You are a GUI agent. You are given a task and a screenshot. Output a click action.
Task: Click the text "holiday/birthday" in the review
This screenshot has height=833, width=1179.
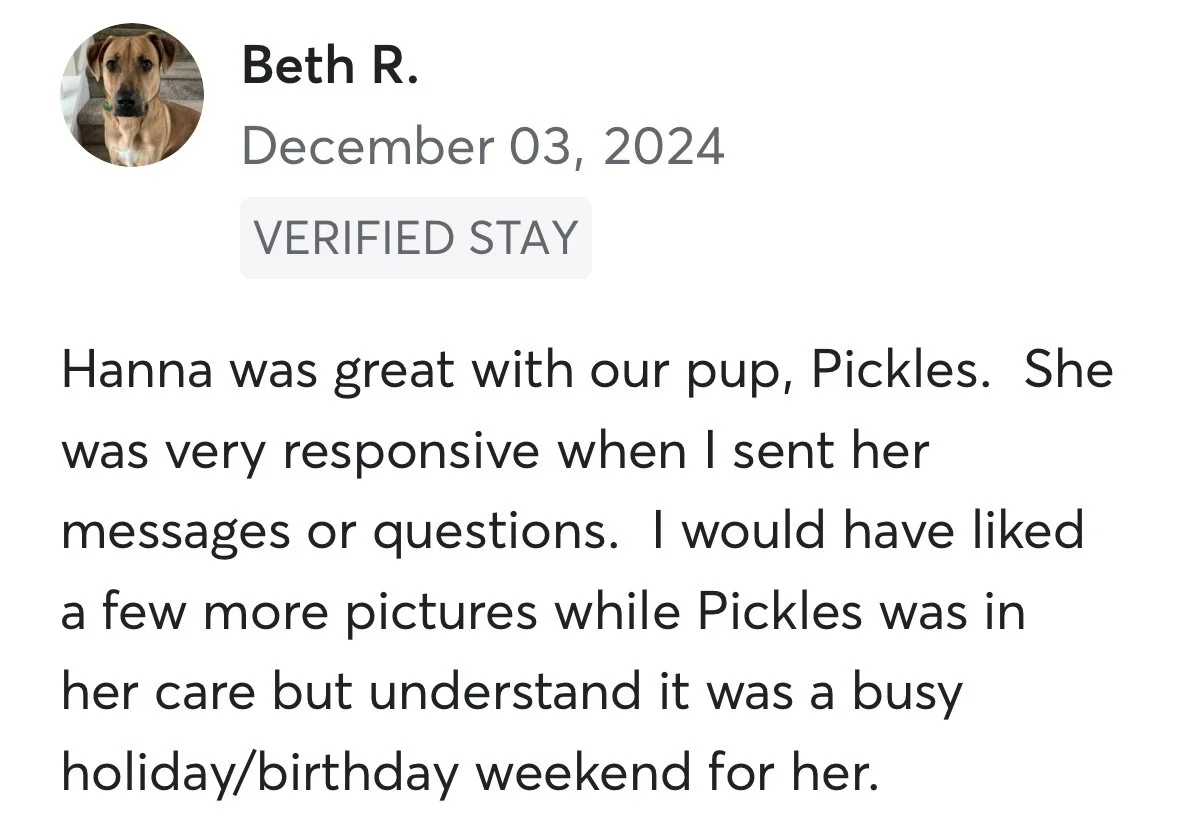coord(259,774)
